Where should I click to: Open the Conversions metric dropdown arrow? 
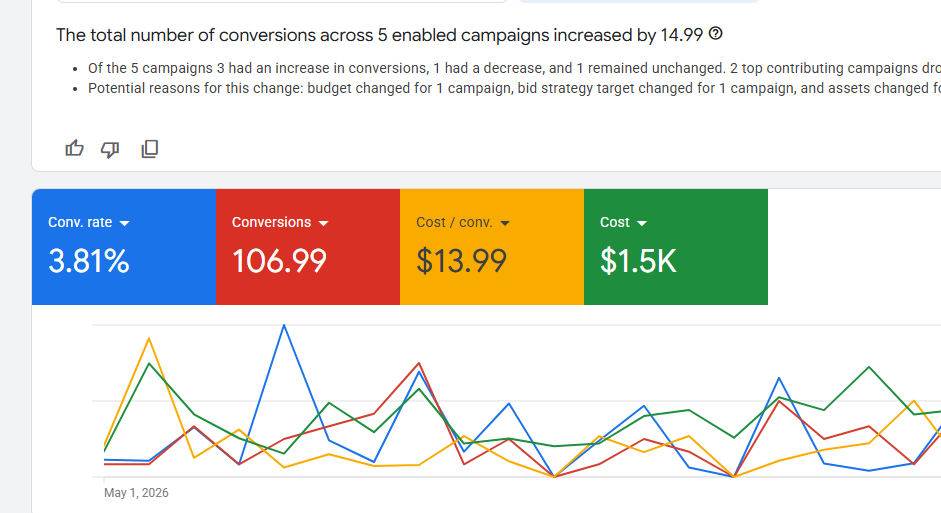click(x=323, y=223)
